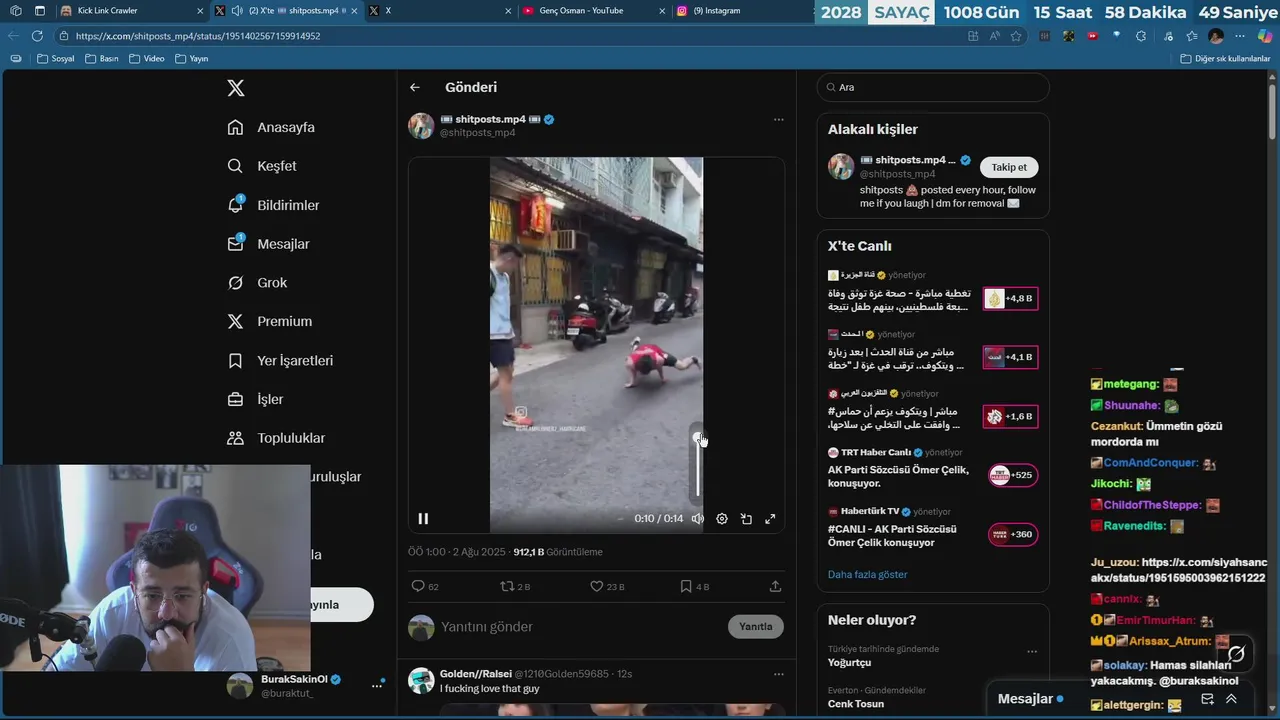Open the Copilot icon in browser toolbar
This screenshot has width=1280, height=720.
[x=1265, y=35]
